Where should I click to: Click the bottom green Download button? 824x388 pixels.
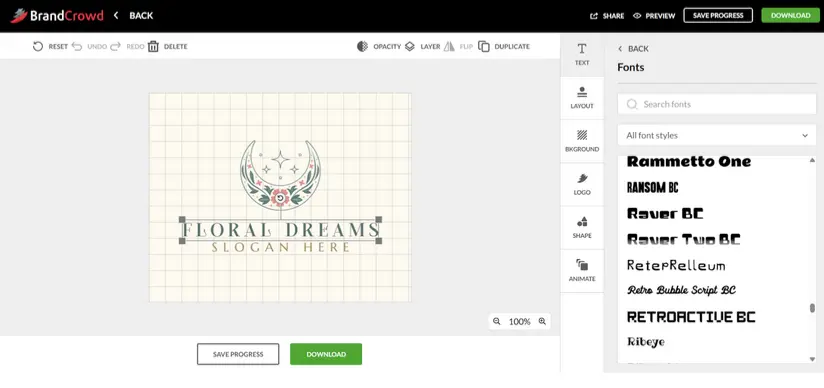(326, 354)
